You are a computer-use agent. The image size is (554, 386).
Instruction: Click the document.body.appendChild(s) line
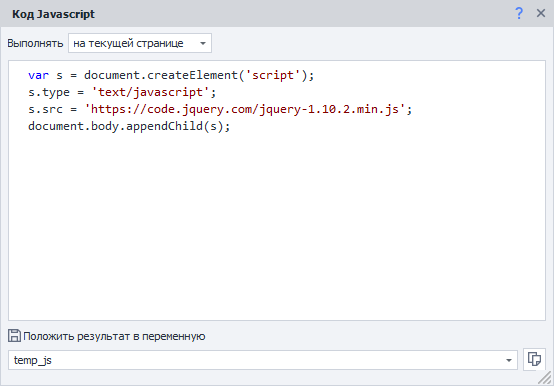point(129,126)
